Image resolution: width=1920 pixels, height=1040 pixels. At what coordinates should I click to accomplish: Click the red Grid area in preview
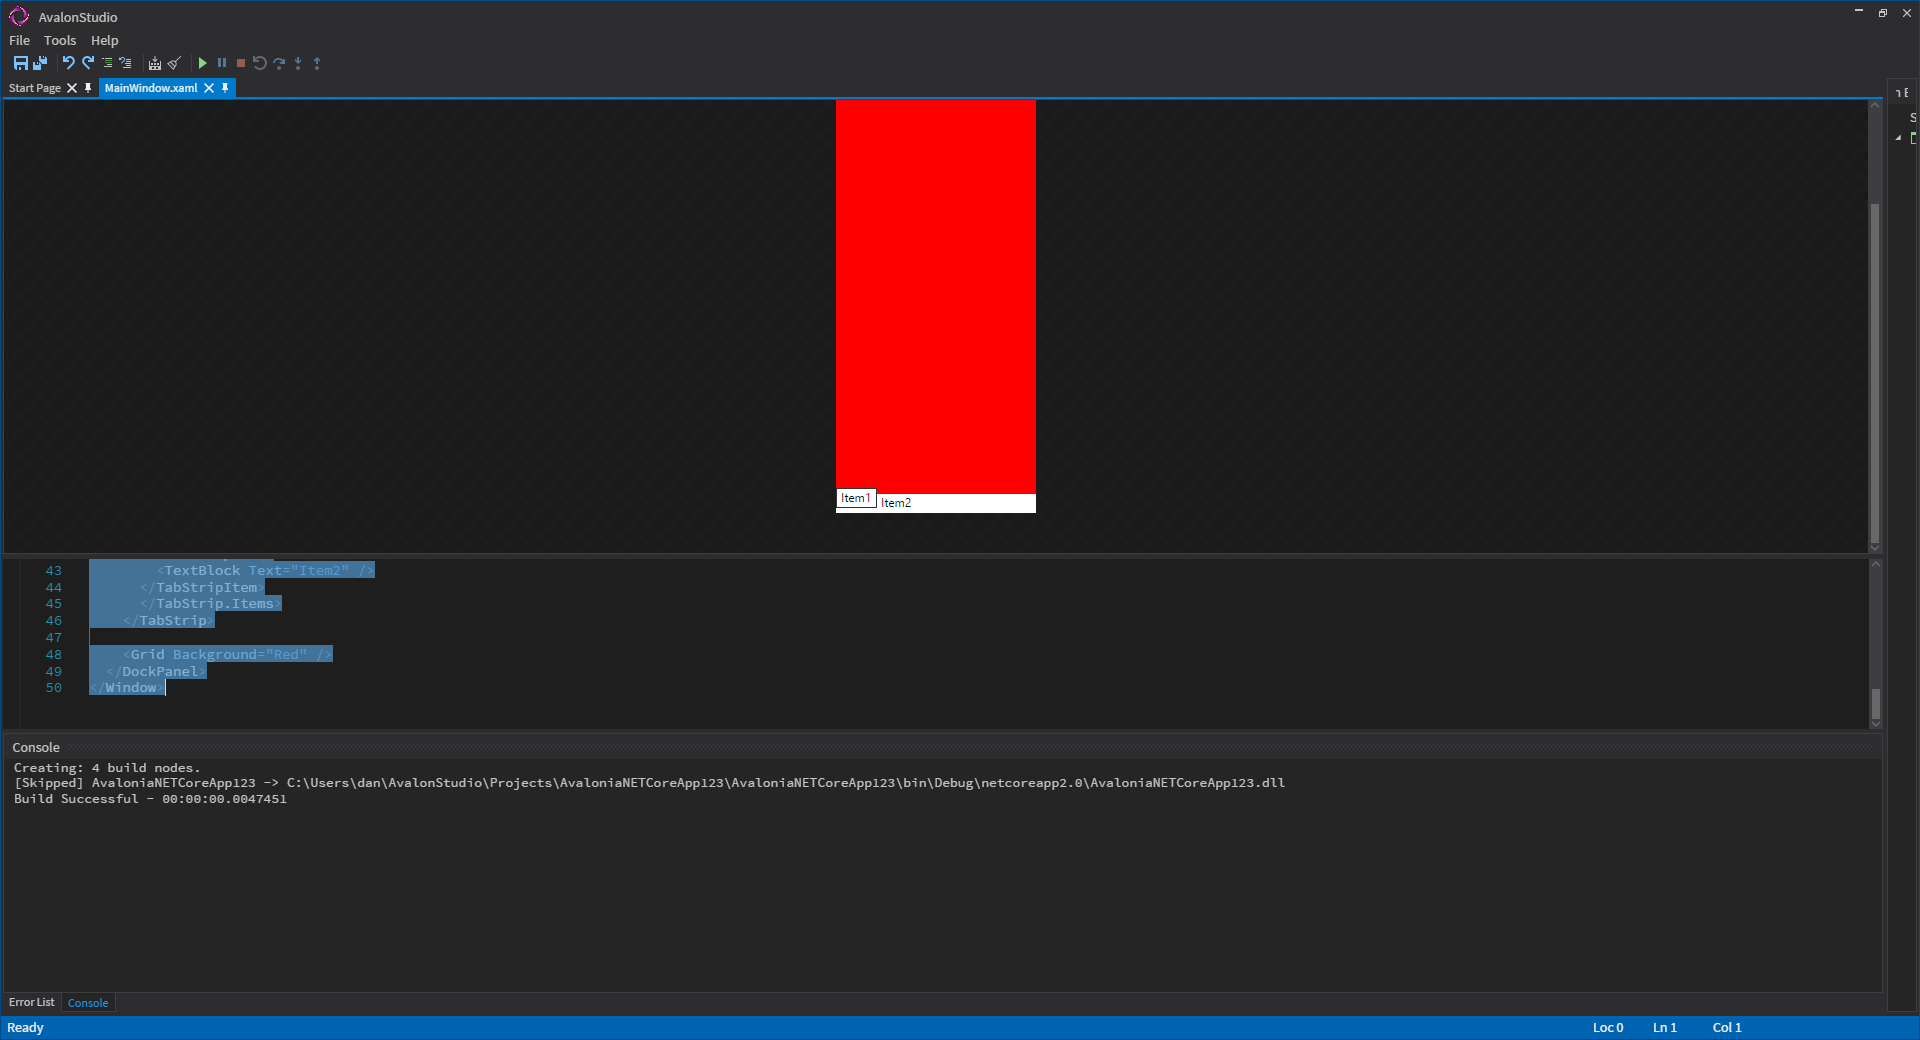(936, 295)
